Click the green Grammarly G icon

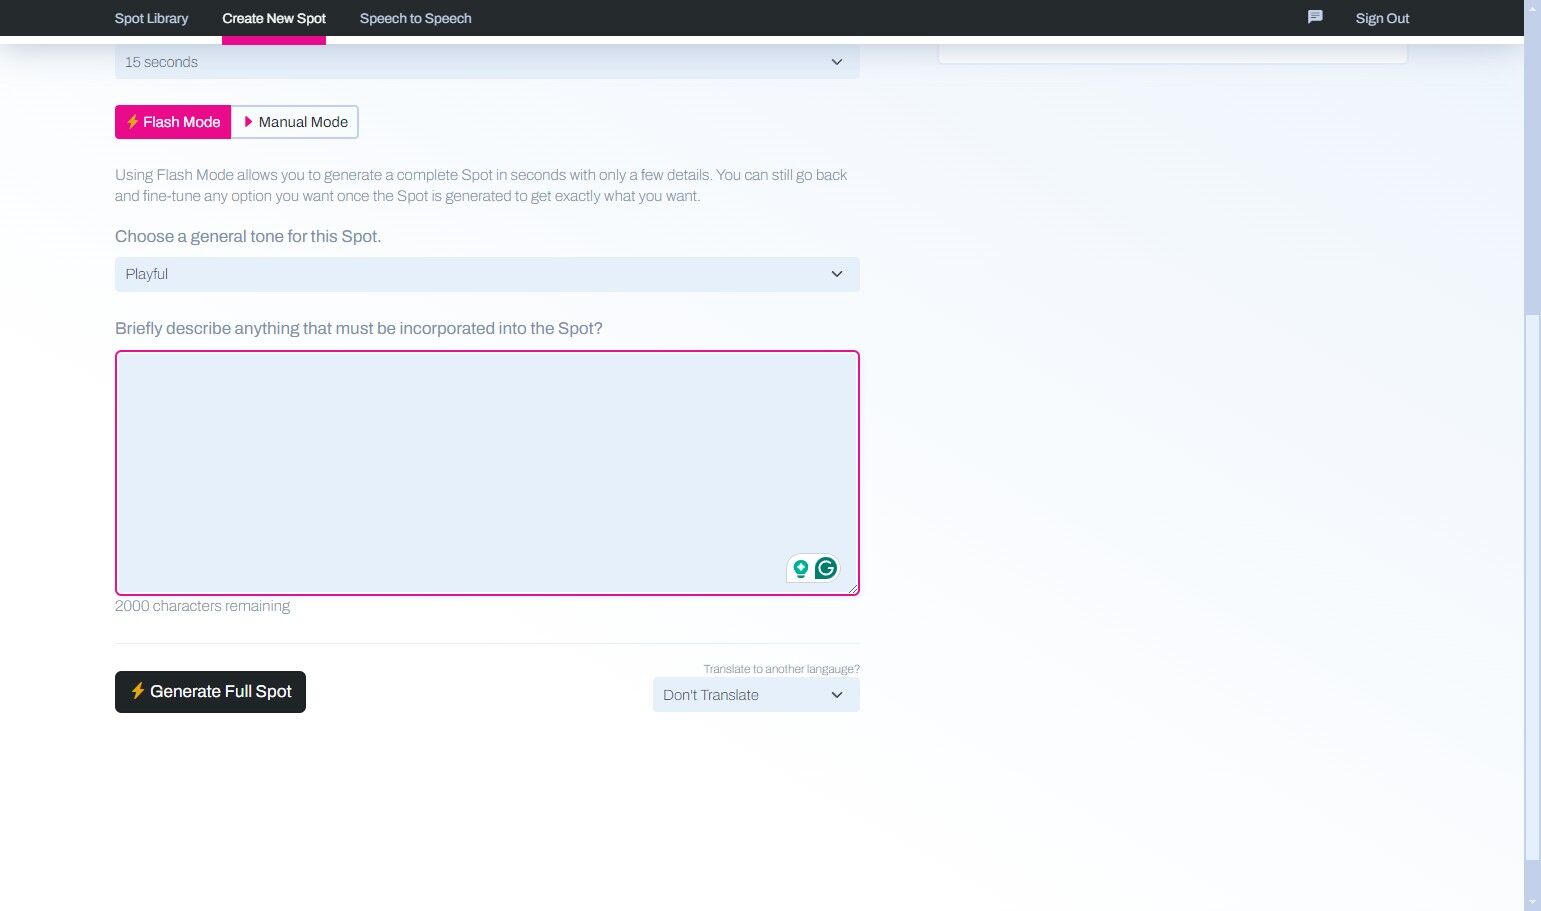[x=826, y=569]
